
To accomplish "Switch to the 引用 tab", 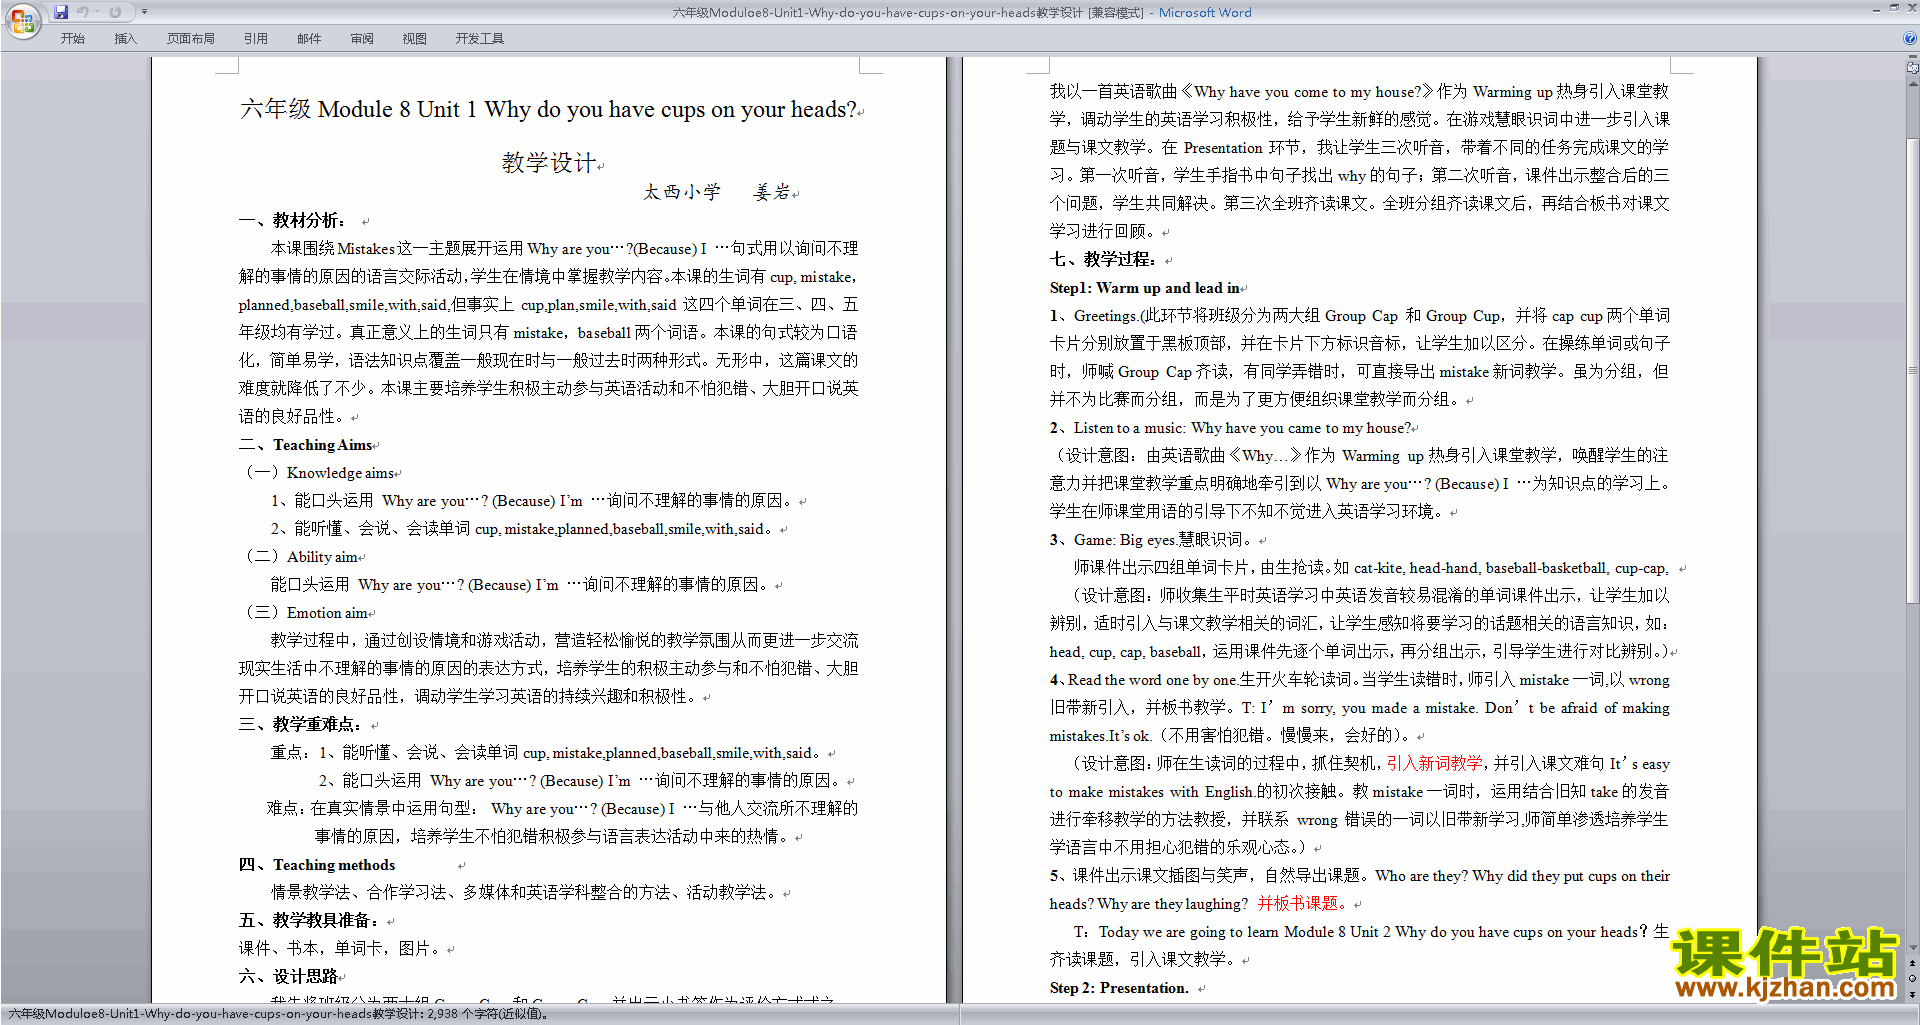I will point(256,39).
